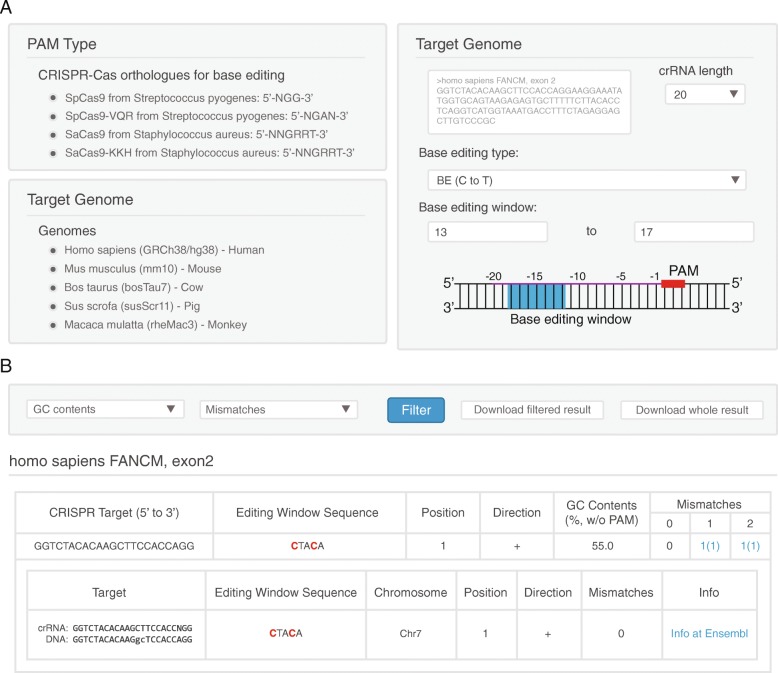
Task: Click the upper table's Editing Window Sequence header
Action: click(307, 513)
